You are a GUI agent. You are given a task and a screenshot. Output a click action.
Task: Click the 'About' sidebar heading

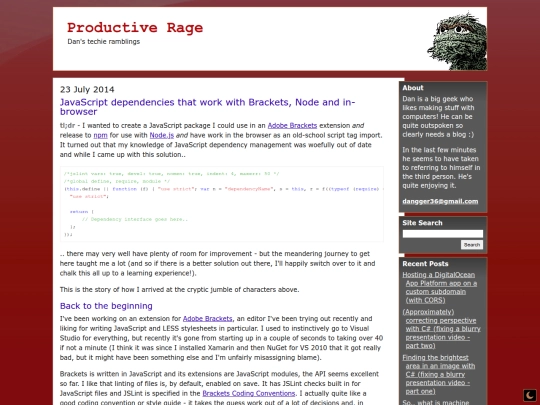tap(413, 88)
